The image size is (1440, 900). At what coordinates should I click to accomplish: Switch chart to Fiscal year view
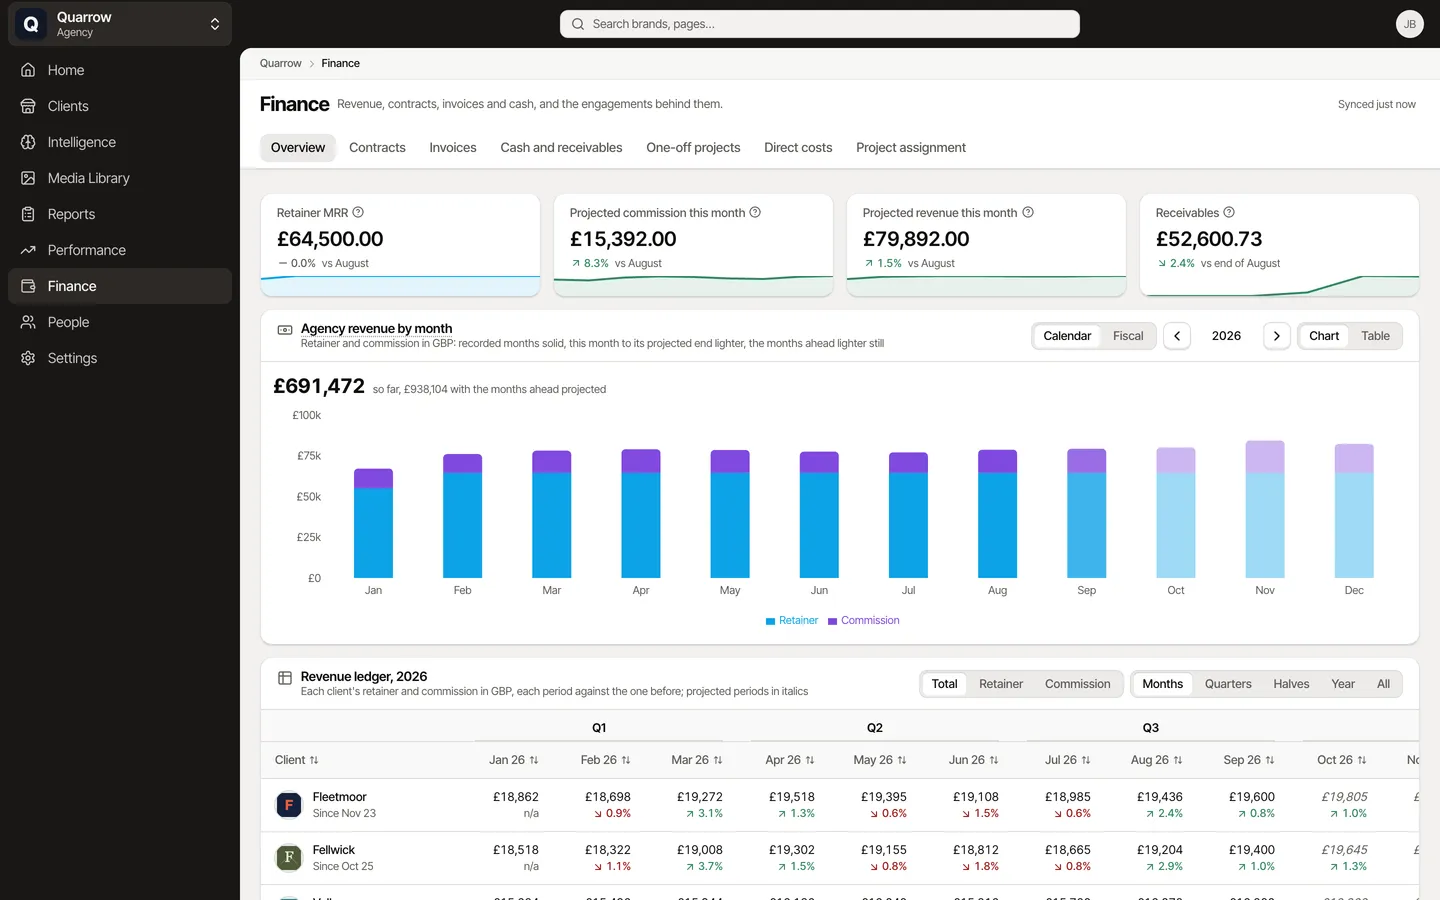[x=1128, y=336]
